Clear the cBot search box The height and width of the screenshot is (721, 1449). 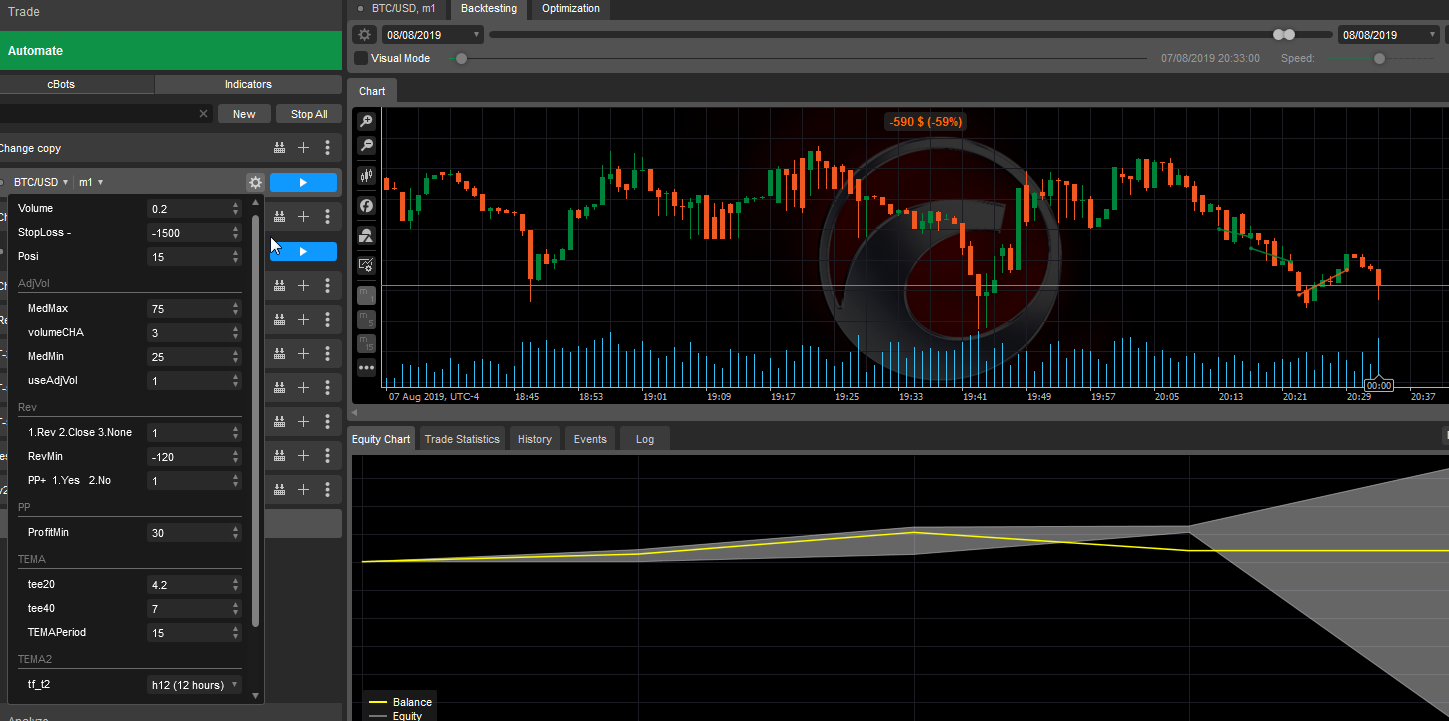[204, 114]
